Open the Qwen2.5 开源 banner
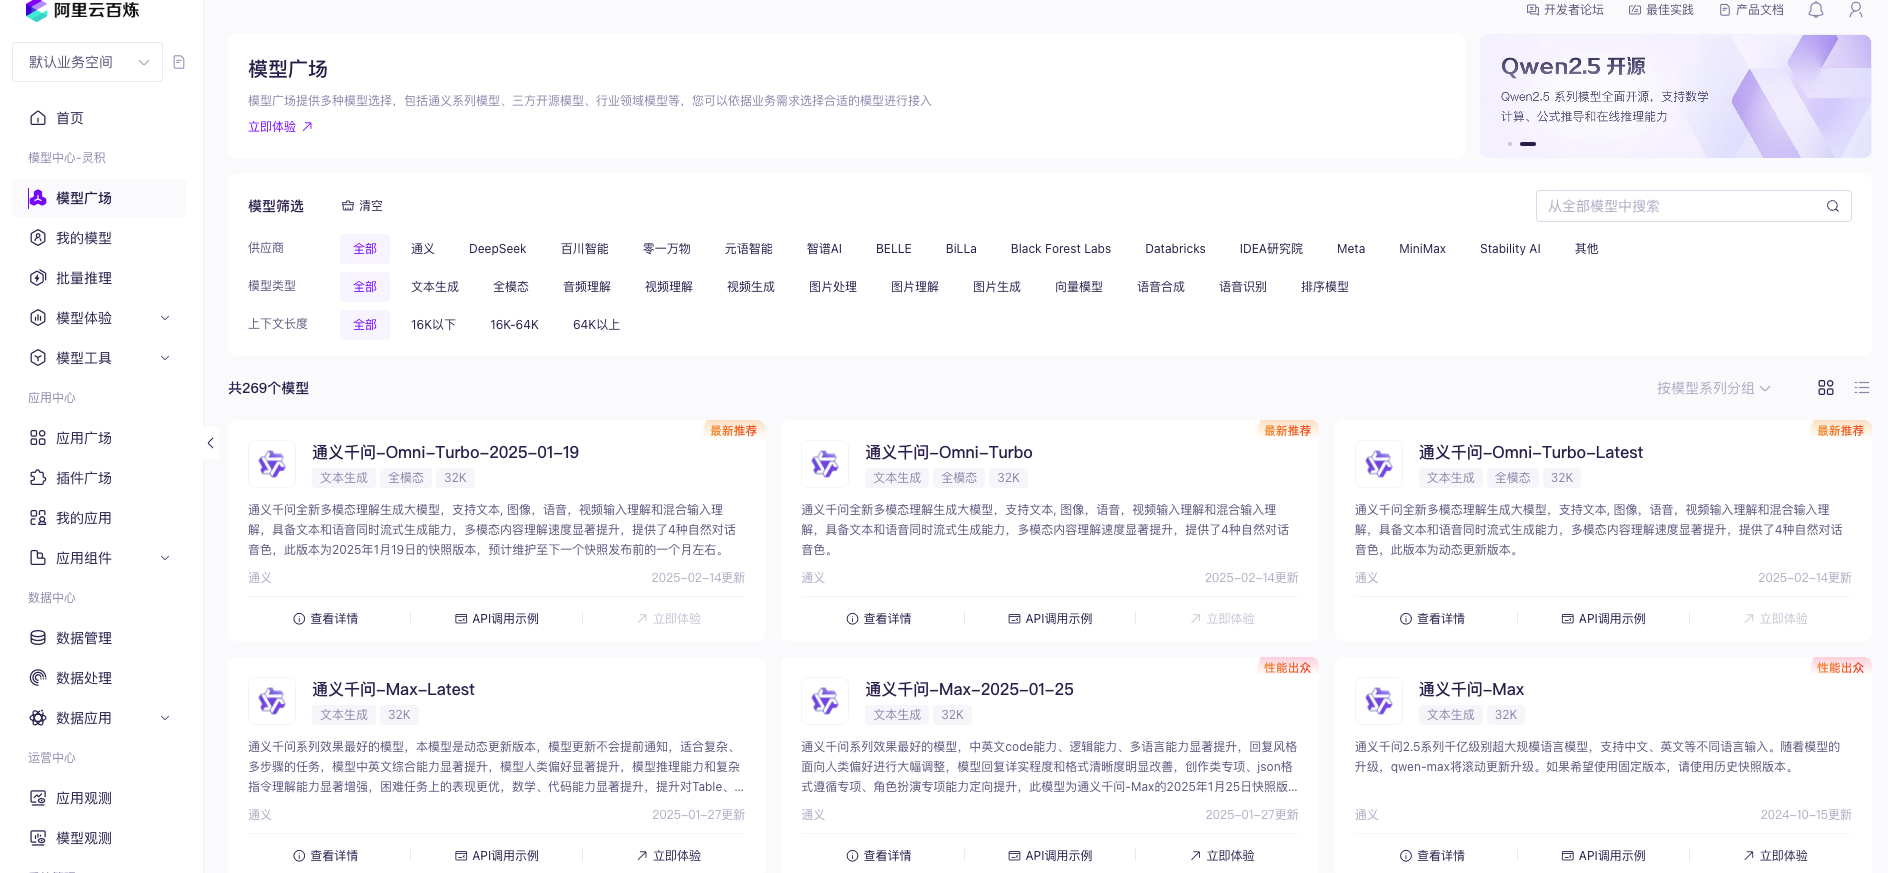 point(1675,96)
